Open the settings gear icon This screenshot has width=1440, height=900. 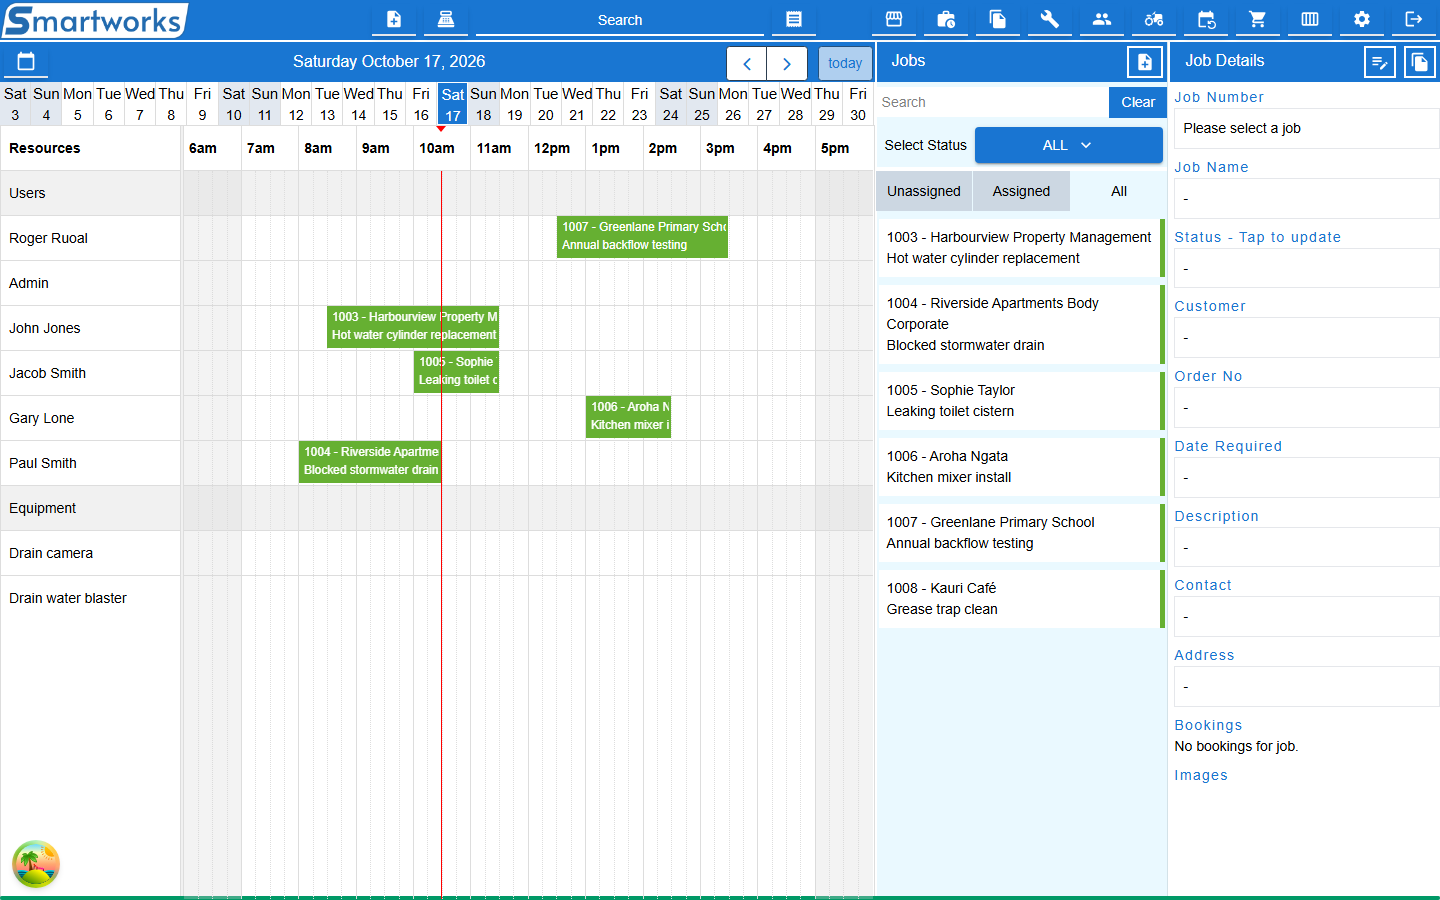[1362, 19]
